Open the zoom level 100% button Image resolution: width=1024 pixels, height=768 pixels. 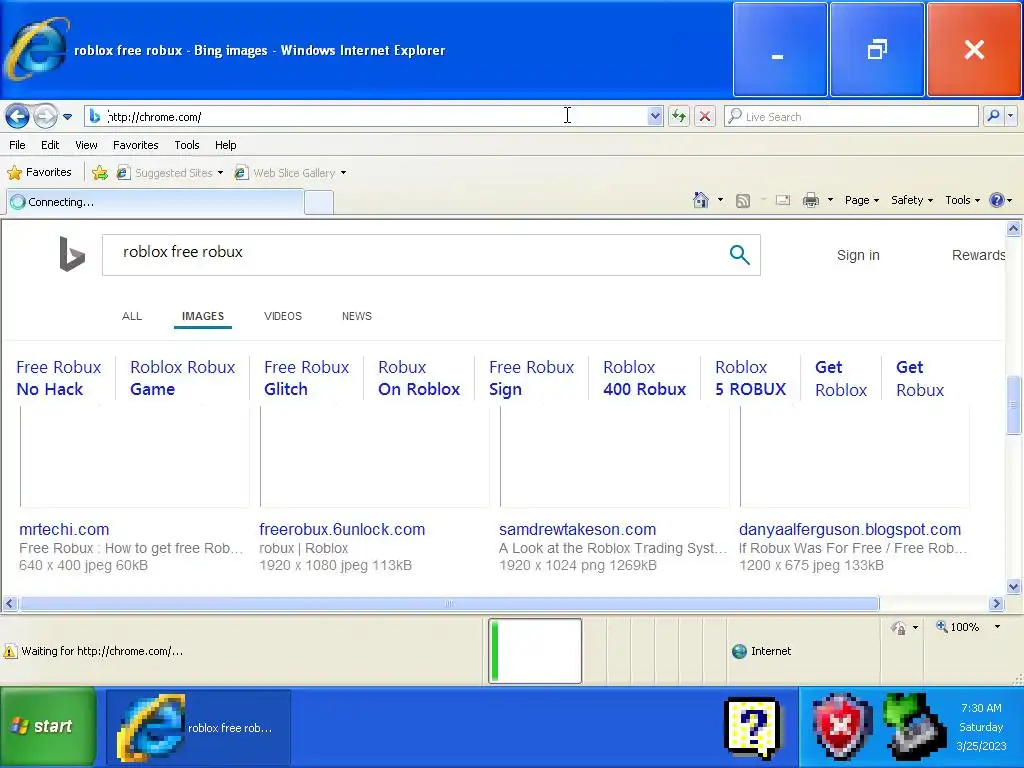tap(957, 627)
